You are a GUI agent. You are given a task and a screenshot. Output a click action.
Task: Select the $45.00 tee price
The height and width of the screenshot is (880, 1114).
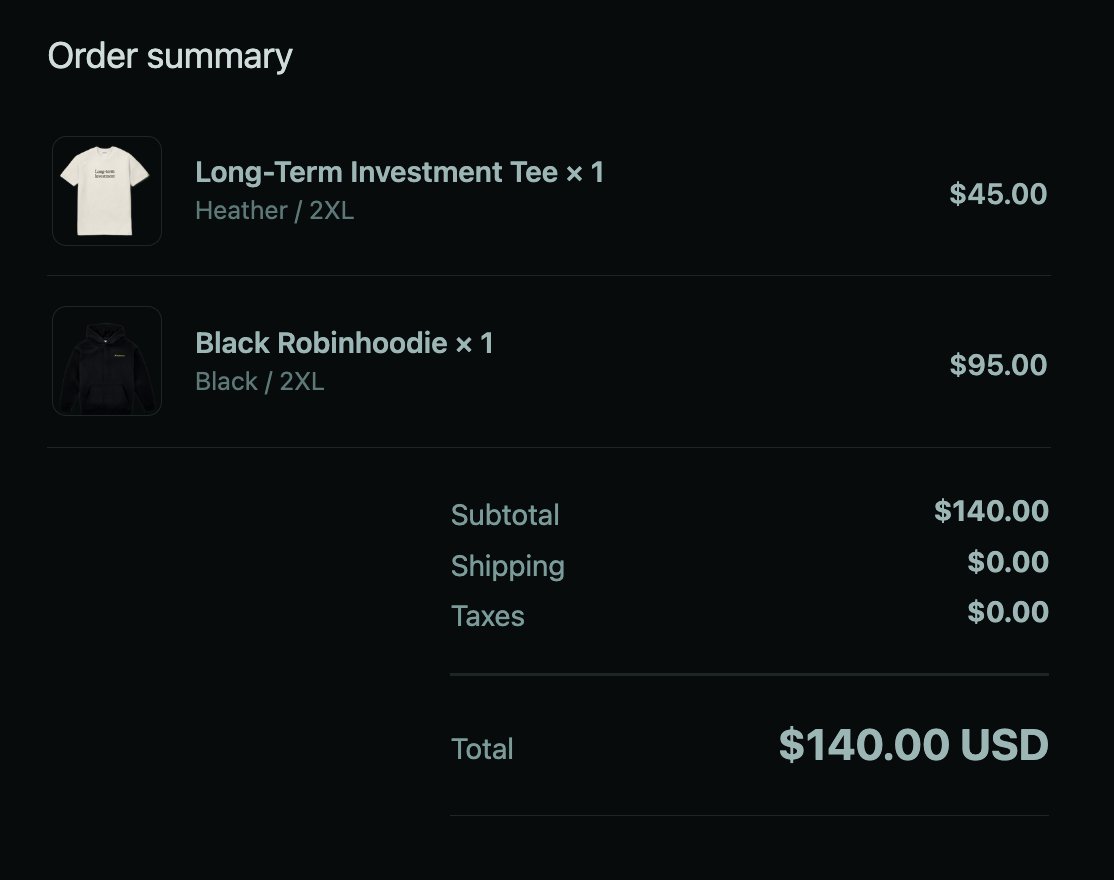point(997,193)
